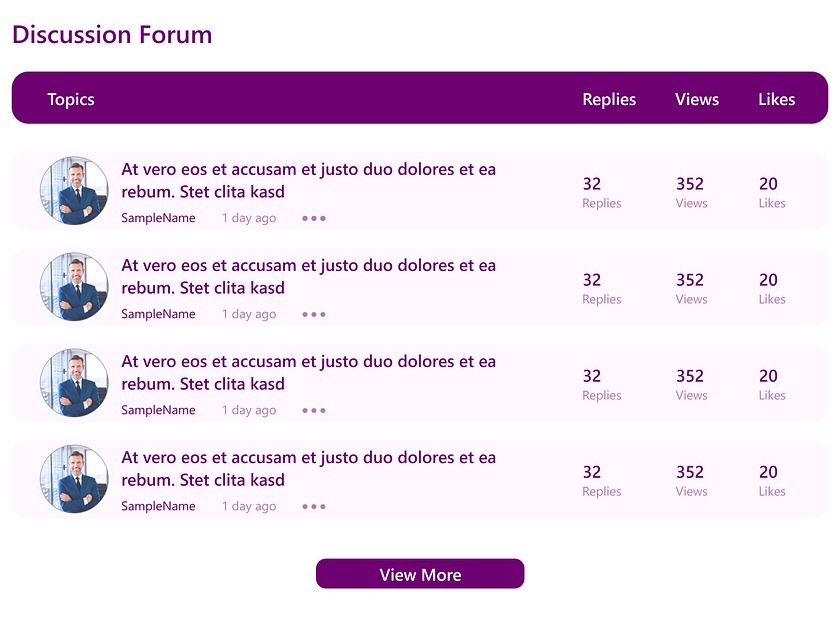Viewport: 840px width, 630px height.
Task: Click the View More button
Action: [x=420, y=574]
